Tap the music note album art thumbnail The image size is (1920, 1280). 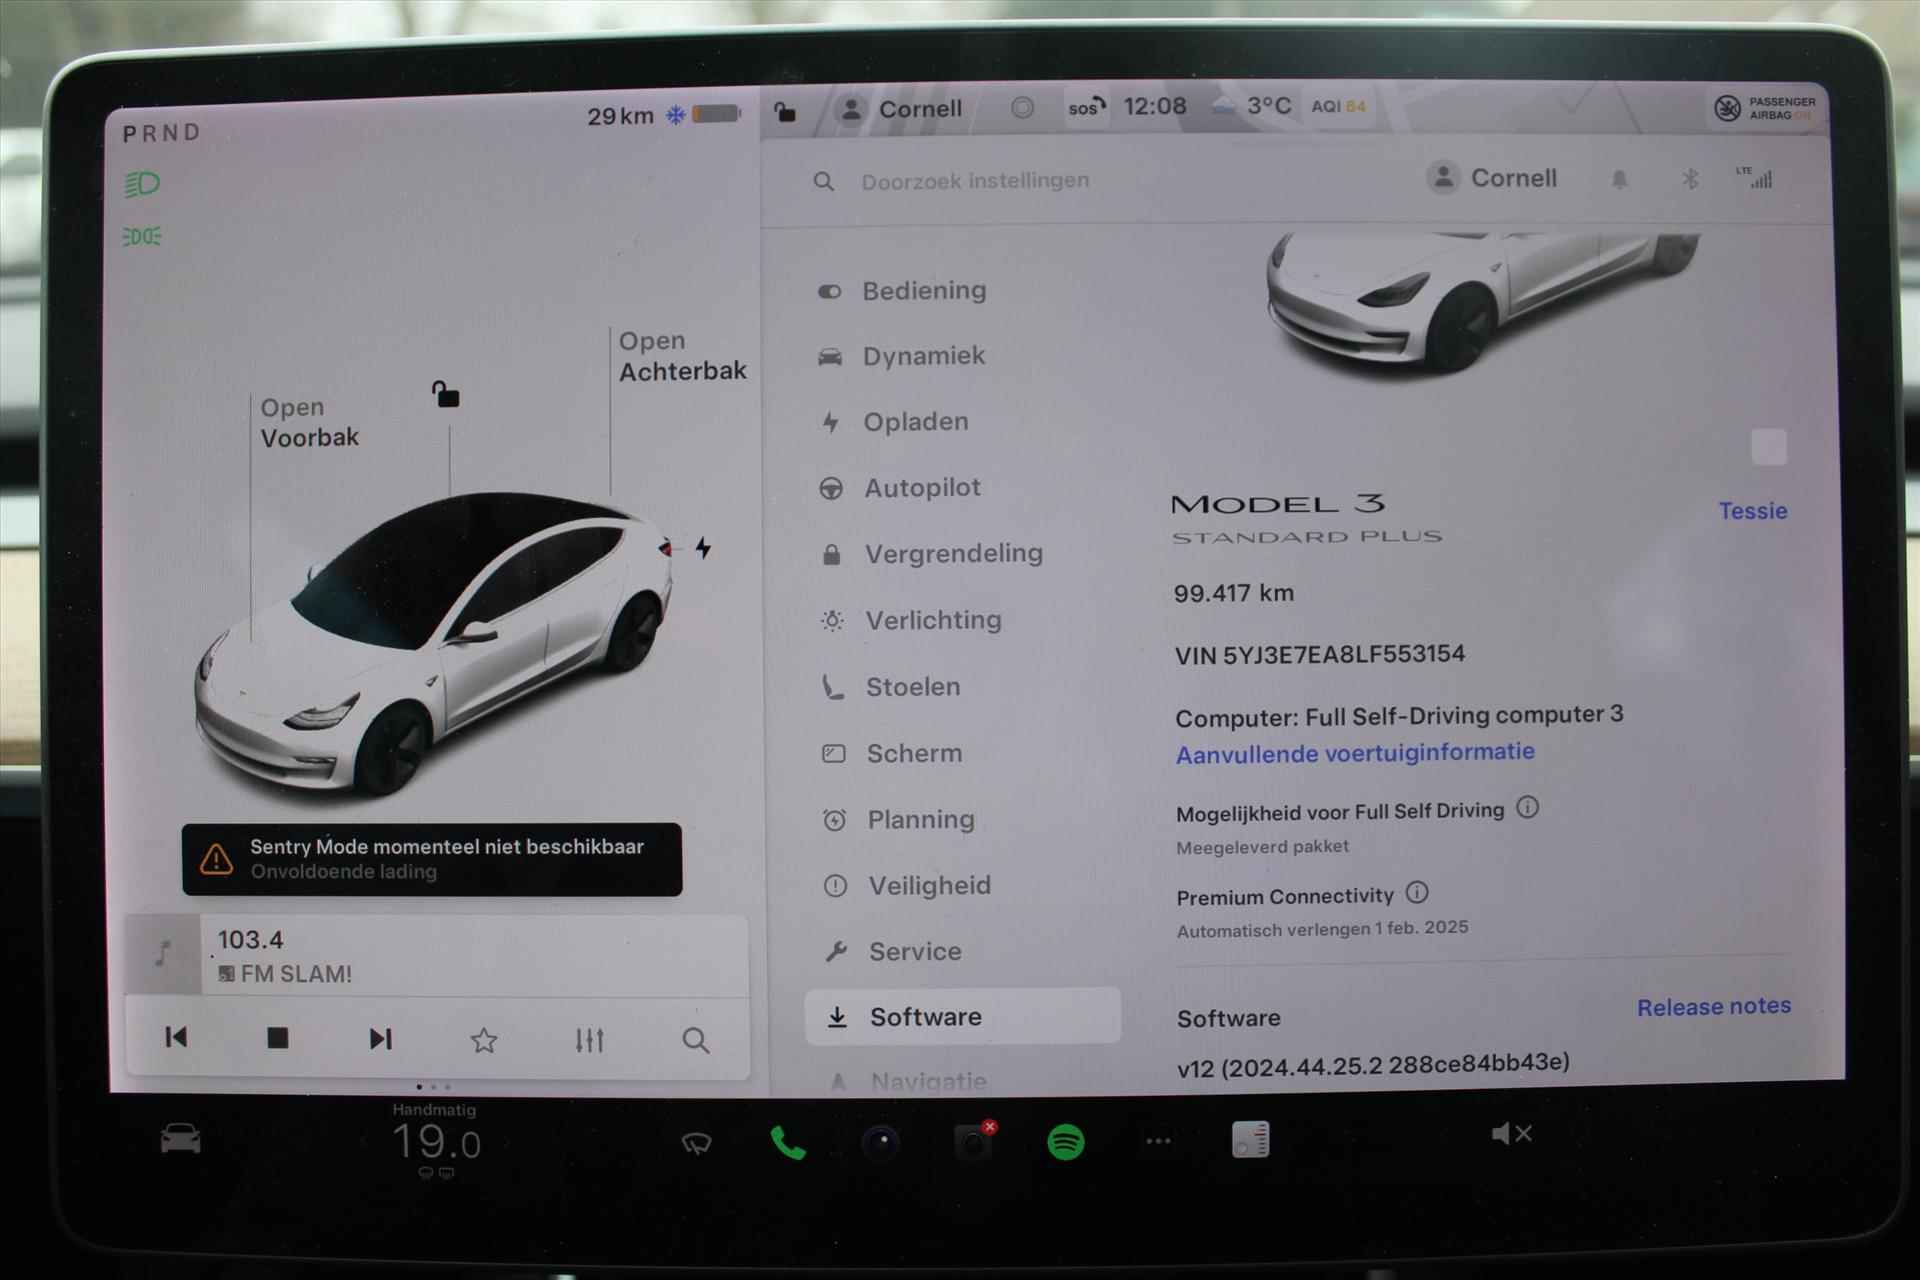(x=163, y=954)
